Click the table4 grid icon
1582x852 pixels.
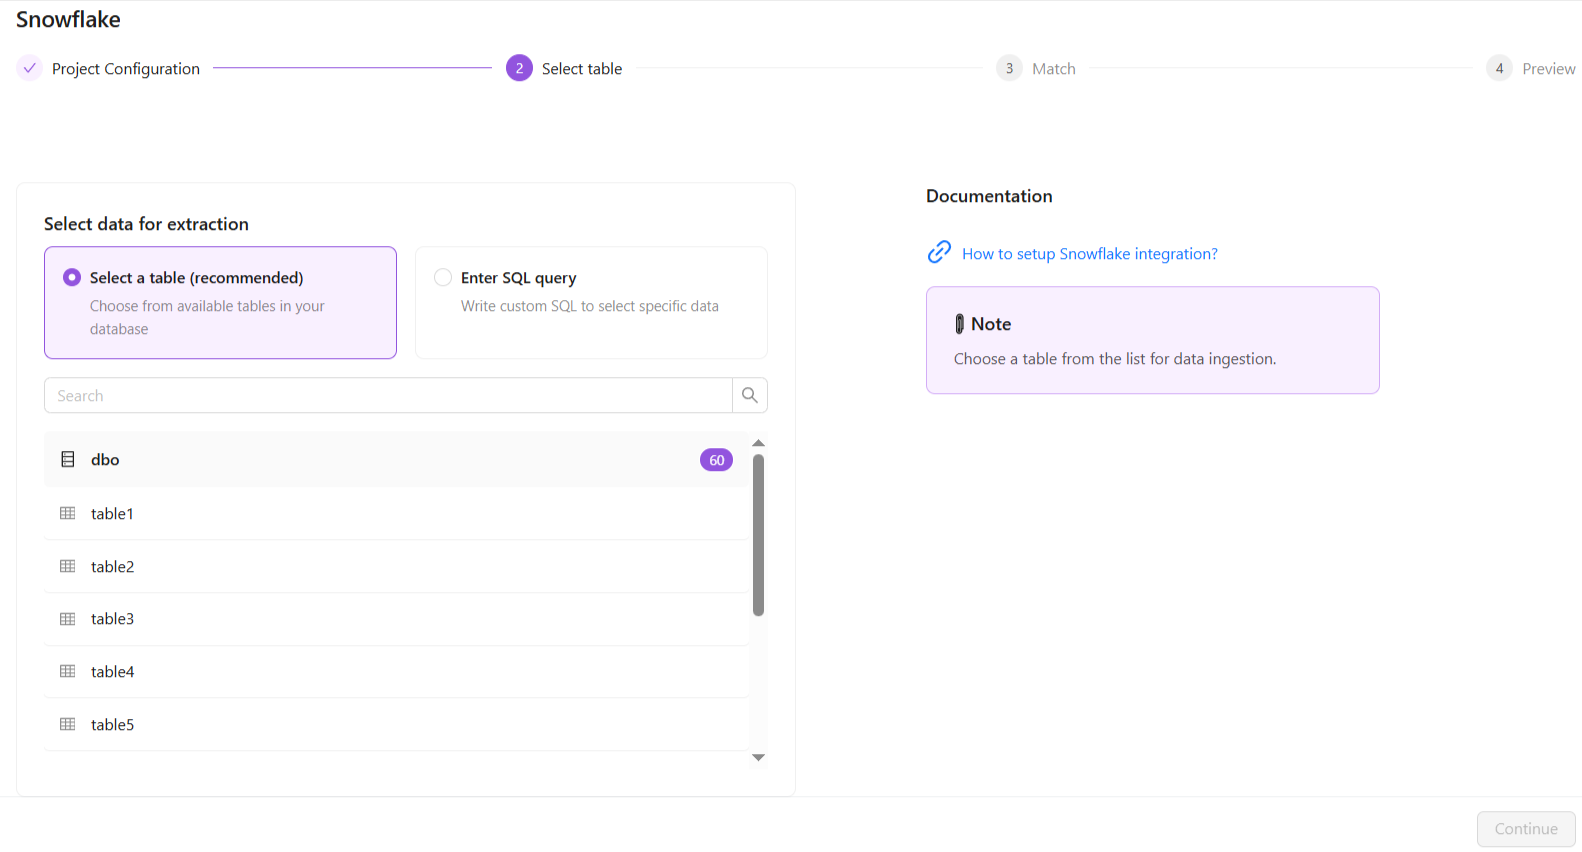(x=68, y=671)
